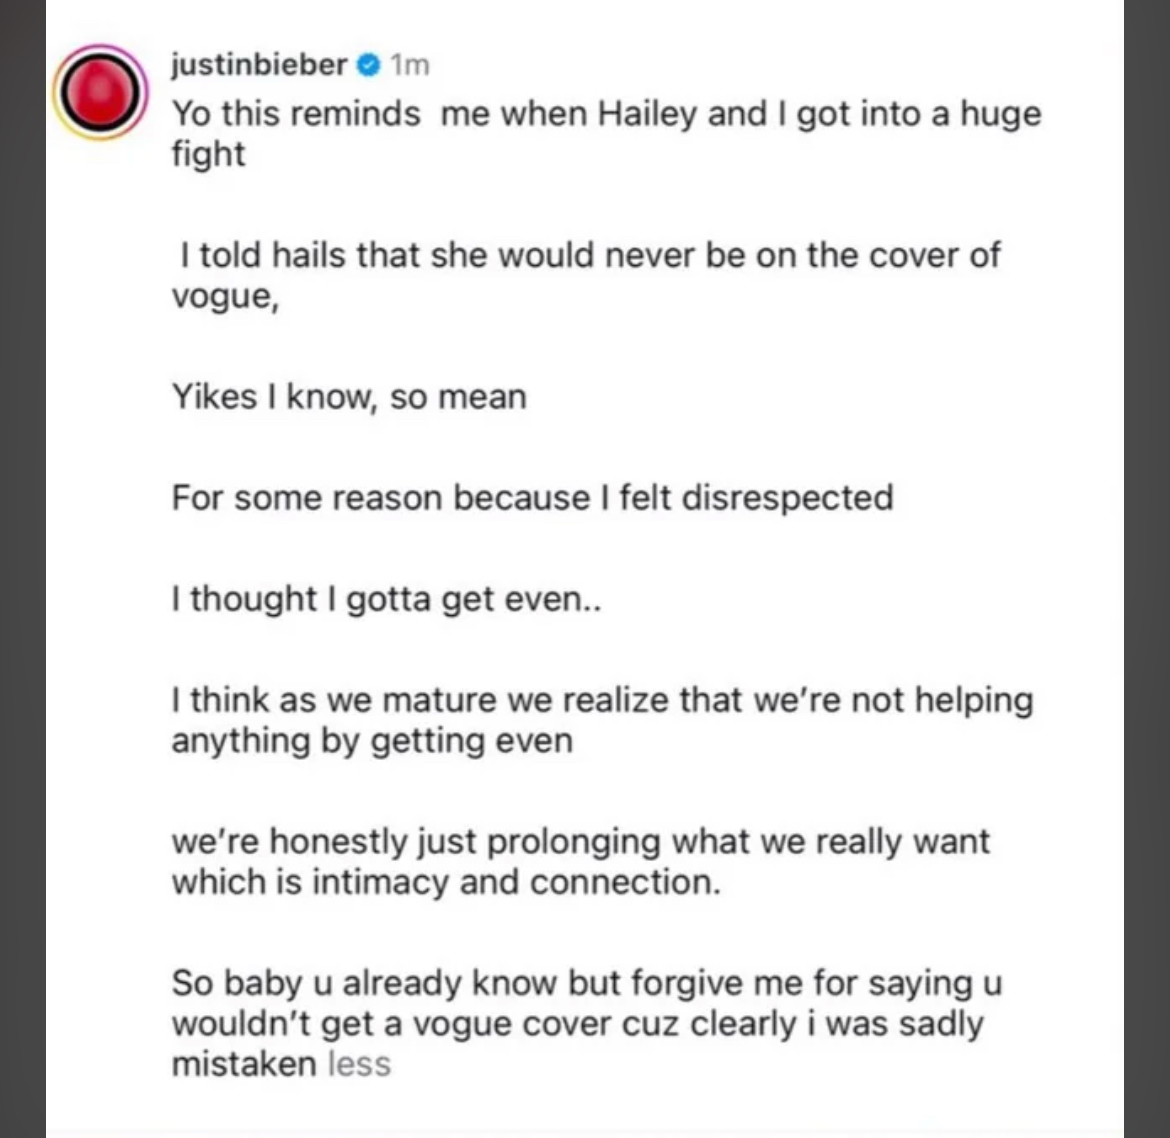Click the blue verified badge icon
Image resolution: width=1170 pixels, height=1138 pixels.
369,66
